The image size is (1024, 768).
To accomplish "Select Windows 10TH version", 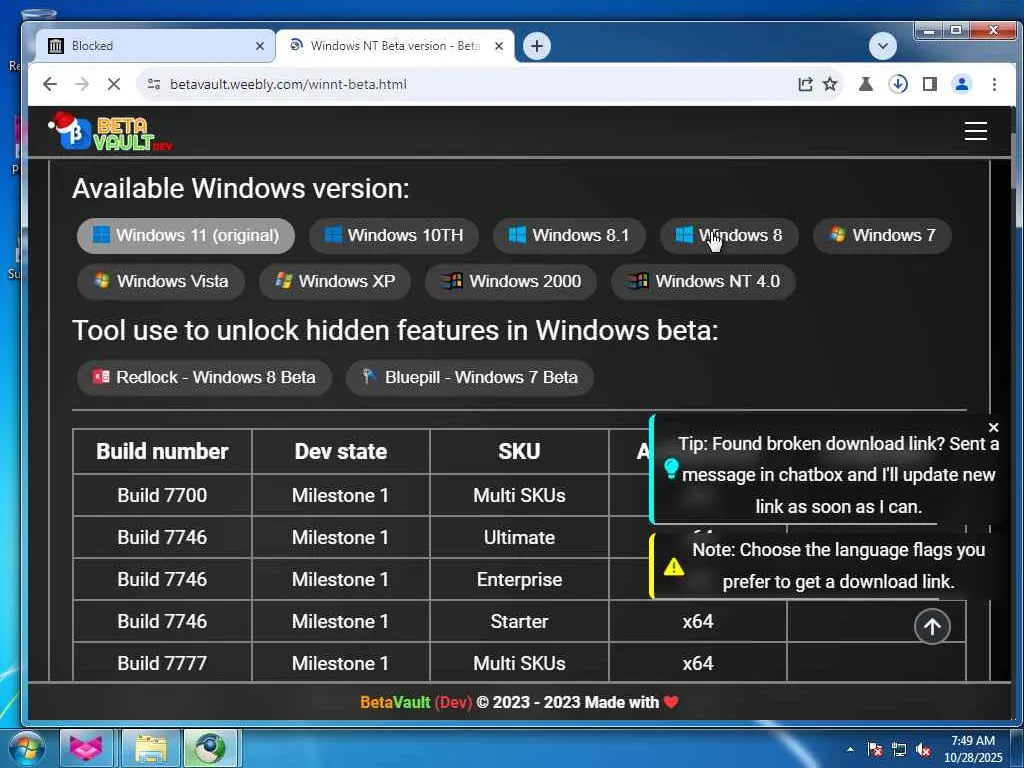I will coord(394,235).
